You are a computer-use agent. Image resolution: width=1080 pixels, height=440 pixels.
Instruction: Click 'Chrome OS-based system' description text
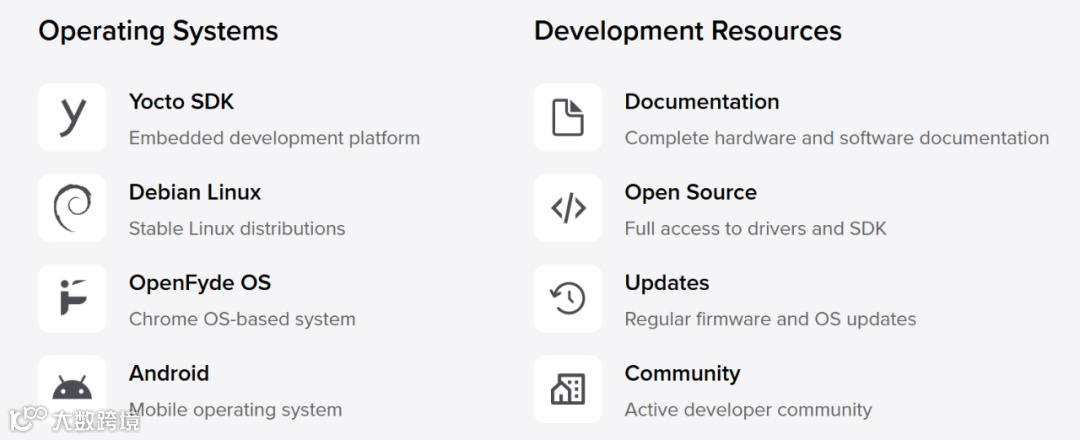242,319
